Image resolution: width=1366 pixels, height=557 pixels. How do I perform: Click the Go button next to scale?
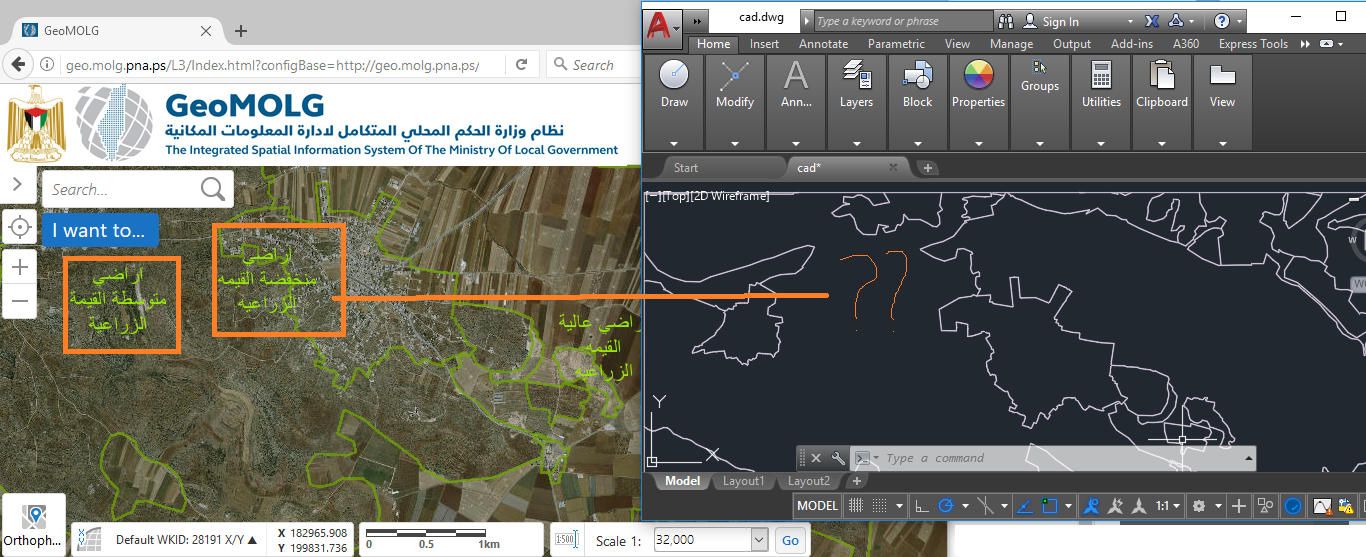pyautogui.click(x=791, y=540)
